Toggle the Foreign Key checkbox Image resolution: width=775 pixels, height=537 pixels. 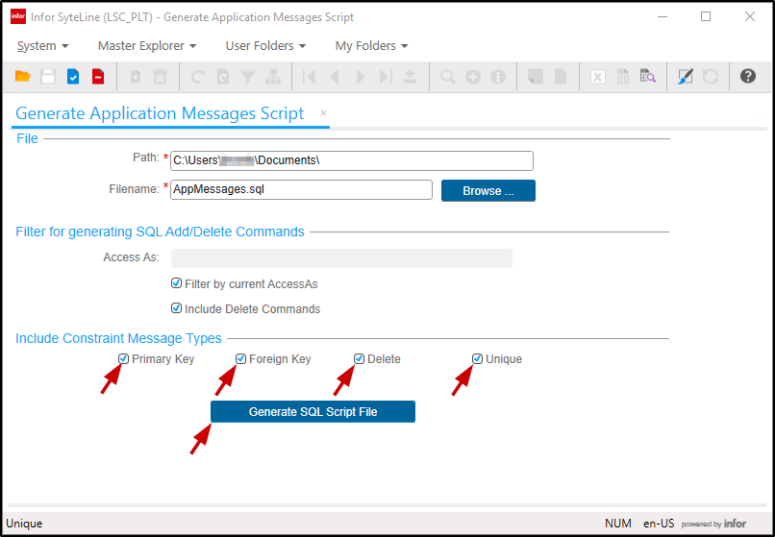tap(241, 358)
